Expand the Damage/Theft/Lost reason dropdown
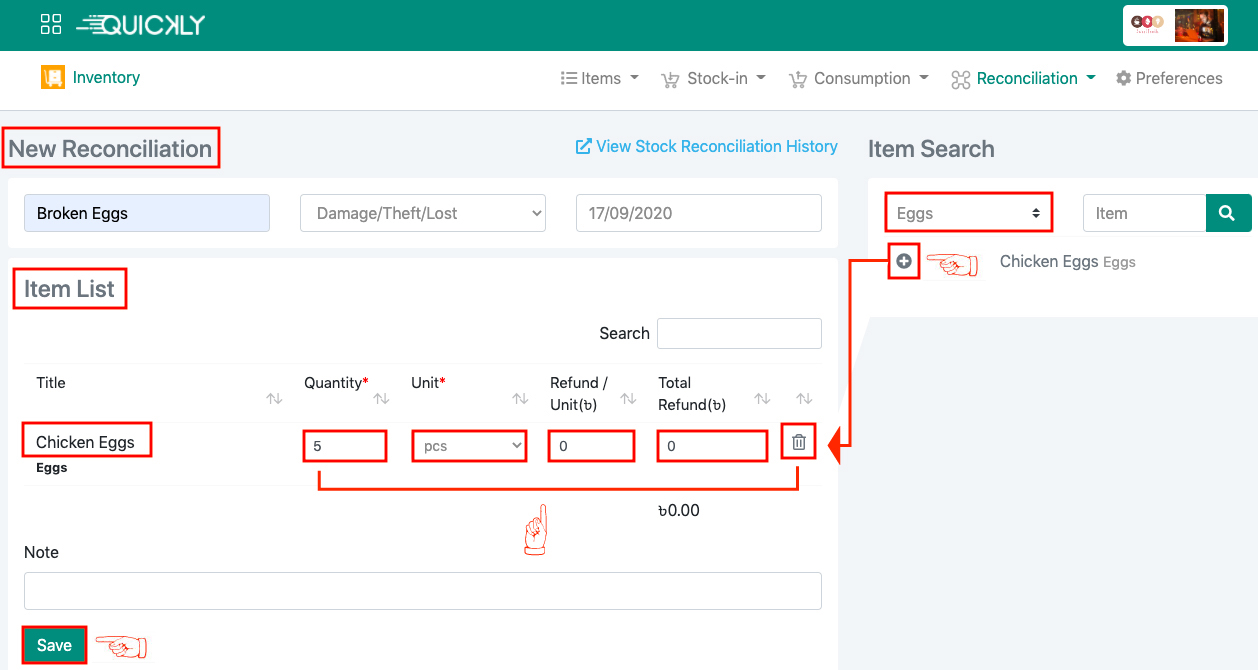Image resolution: width=1258 pixels, height=670 pixels. coord(423,213)
